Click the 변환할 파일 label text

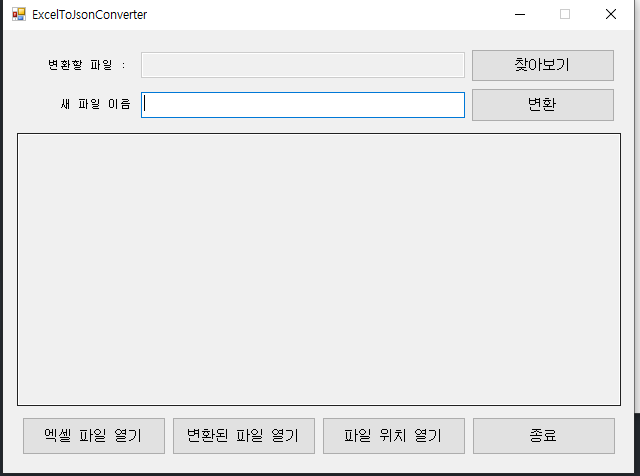tap(87, 65)
